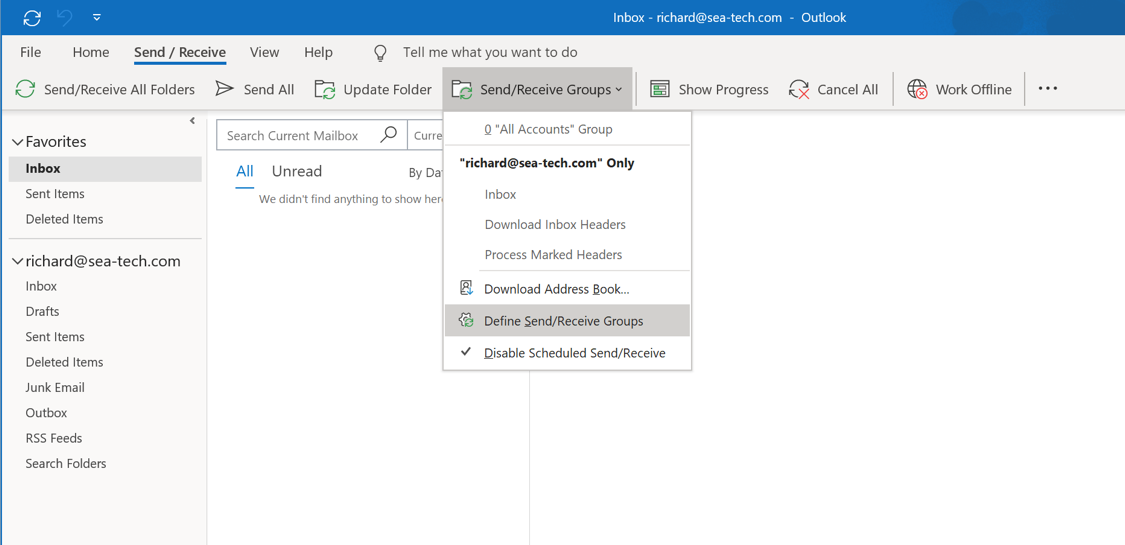Open the ribbon overflow three-dots menu
1125x545 pixels.
tap(1048, 89)
